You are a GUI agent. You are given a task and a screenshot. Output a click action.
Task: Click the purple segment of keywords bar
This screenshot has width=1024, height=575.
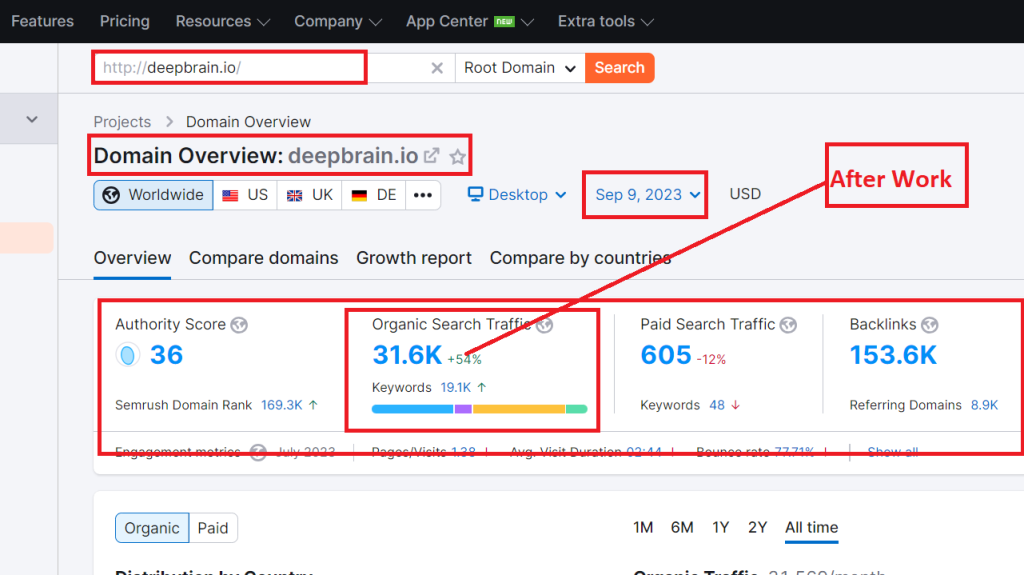click(x=463, y=409)
